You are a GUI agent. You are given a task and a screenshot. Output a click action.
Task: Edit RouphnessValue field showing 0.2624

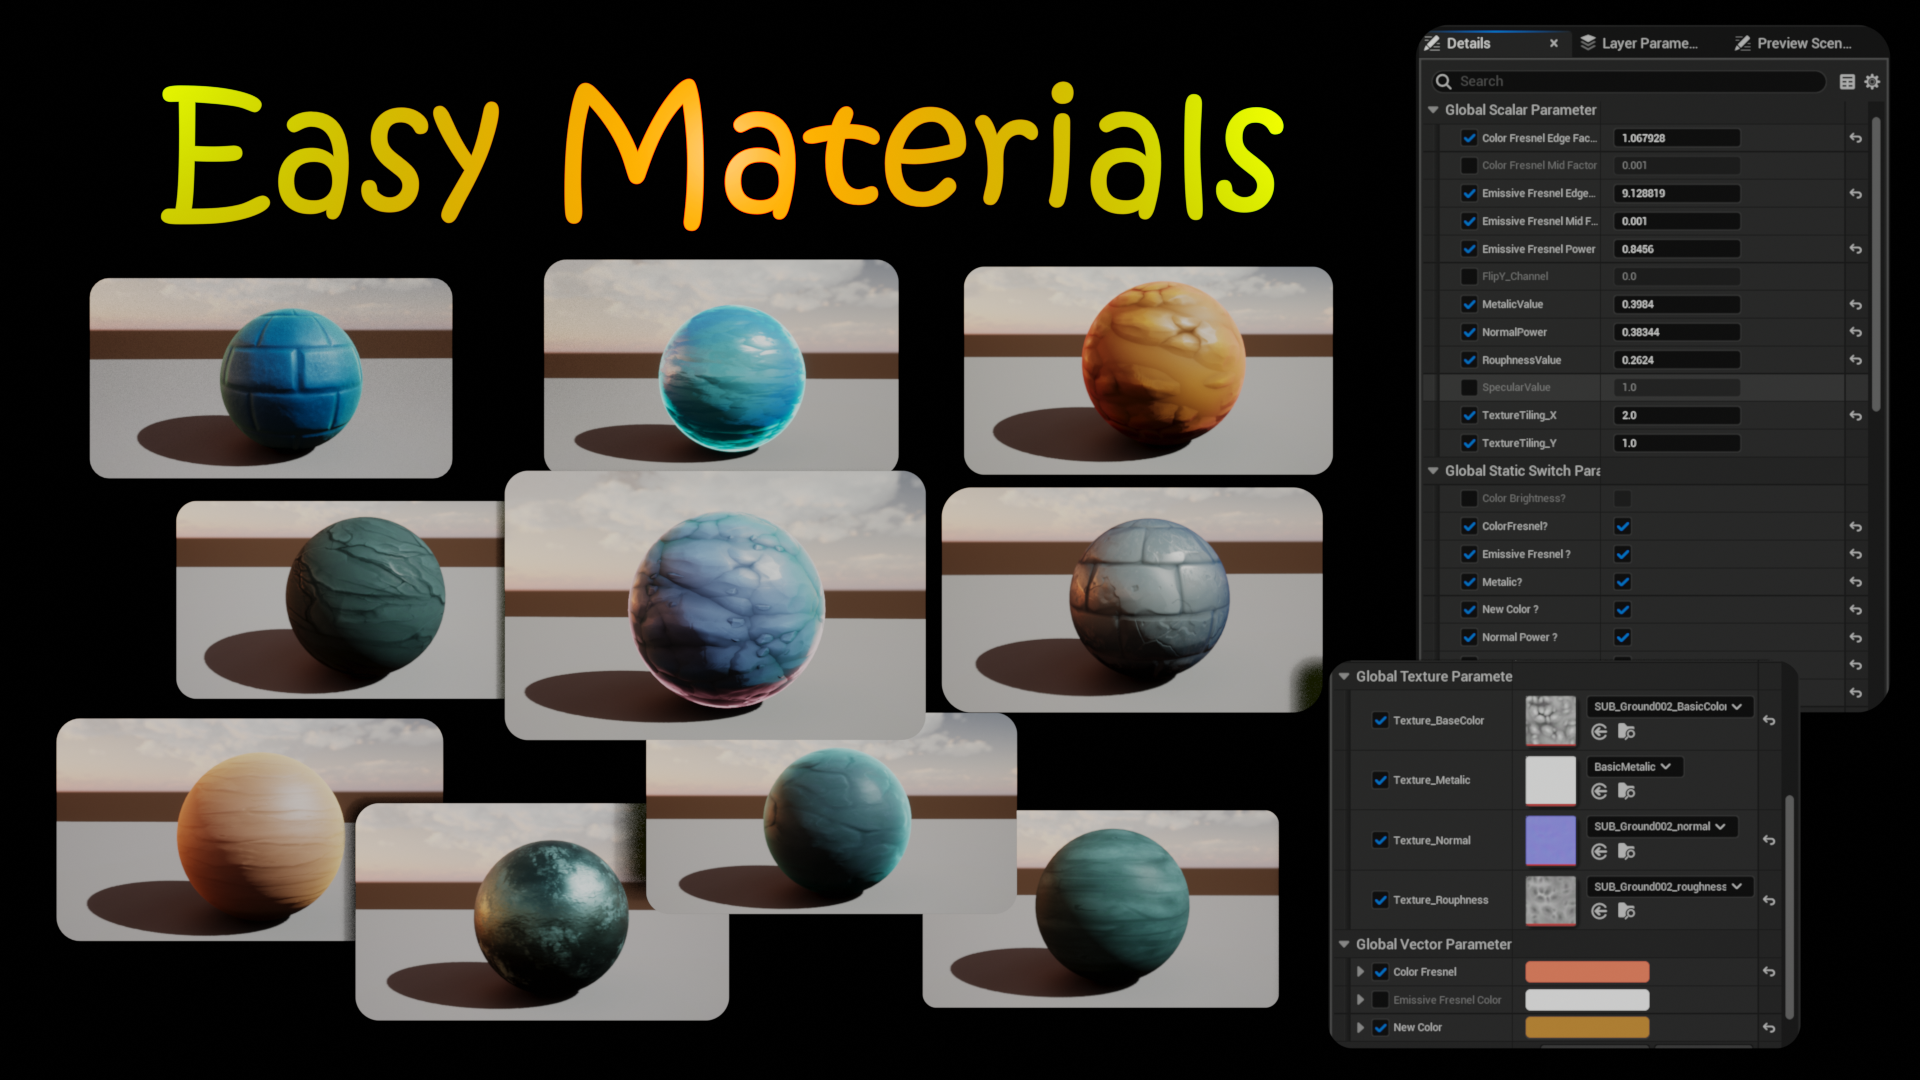[x=1677, y=360]
